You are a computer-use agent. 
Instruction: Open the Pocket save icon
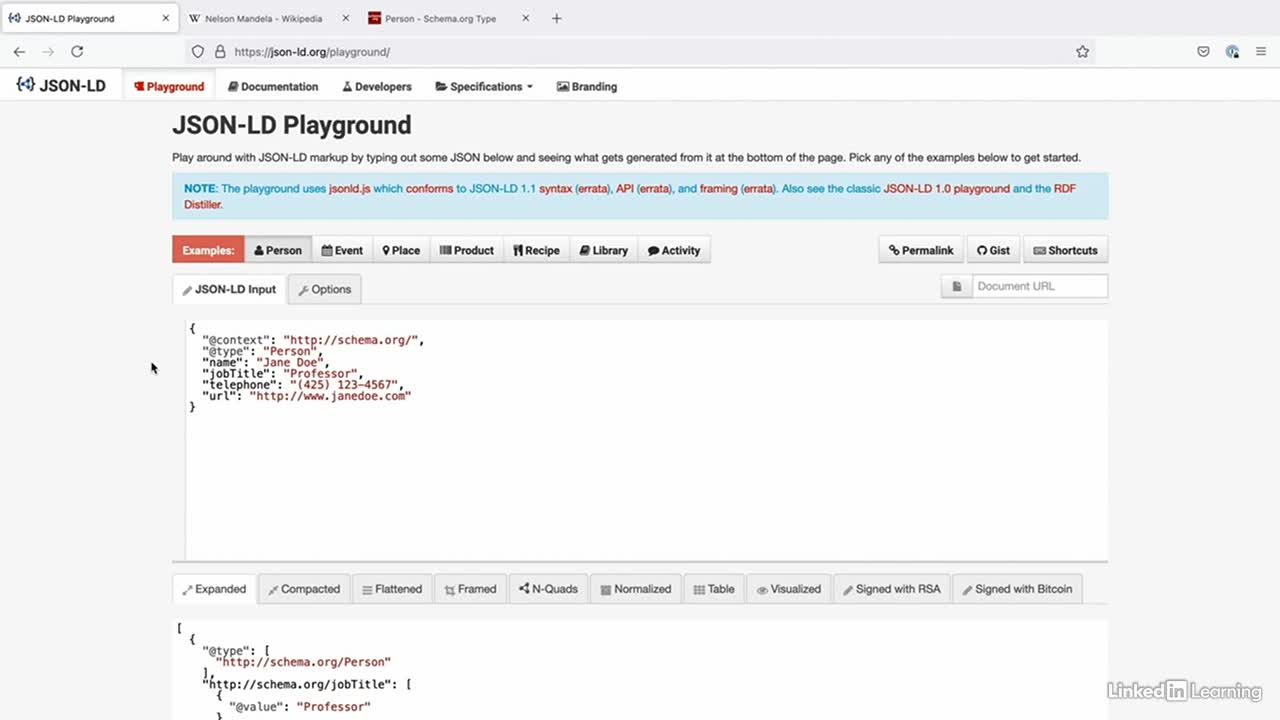click(1203, 52)
